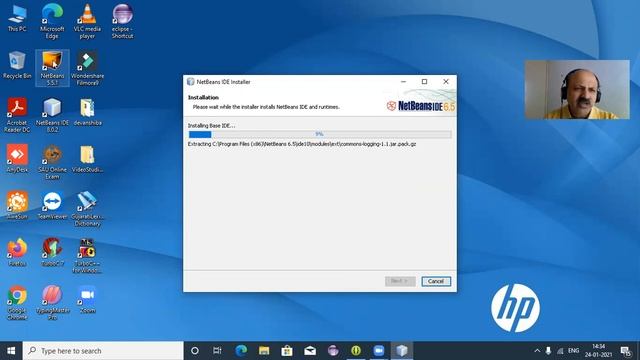The width and height of the screenshot is (640, 360).
Task: Select NetBeans installer taskbar button
Action: [x=402, y=351]
